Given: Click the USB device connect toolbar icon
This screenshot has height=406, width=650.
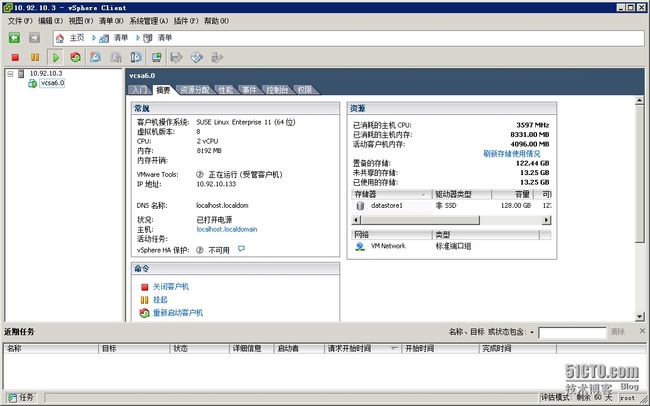Looking at the screenshot, I should [x=217, y=57].
